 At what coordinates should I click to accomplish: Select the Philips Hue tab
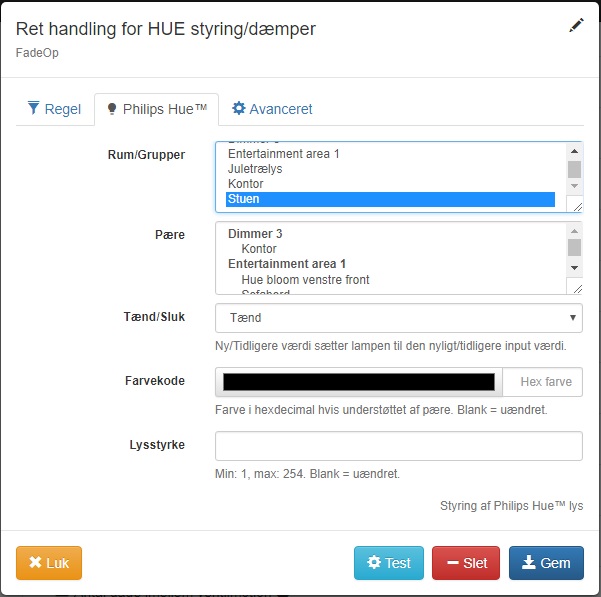tap(155, 109)
